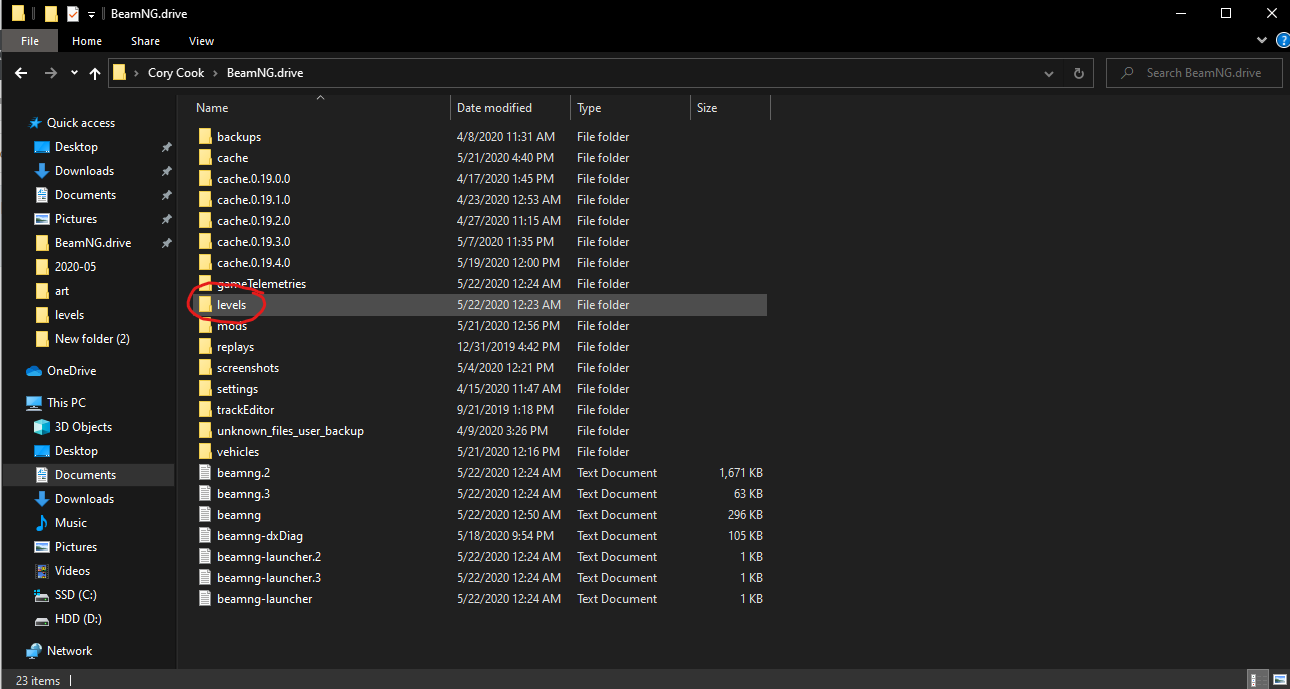Open HDD (D:) drive
The height and width of the screenshot is (689, 1290).
click(x=76, y=618)
